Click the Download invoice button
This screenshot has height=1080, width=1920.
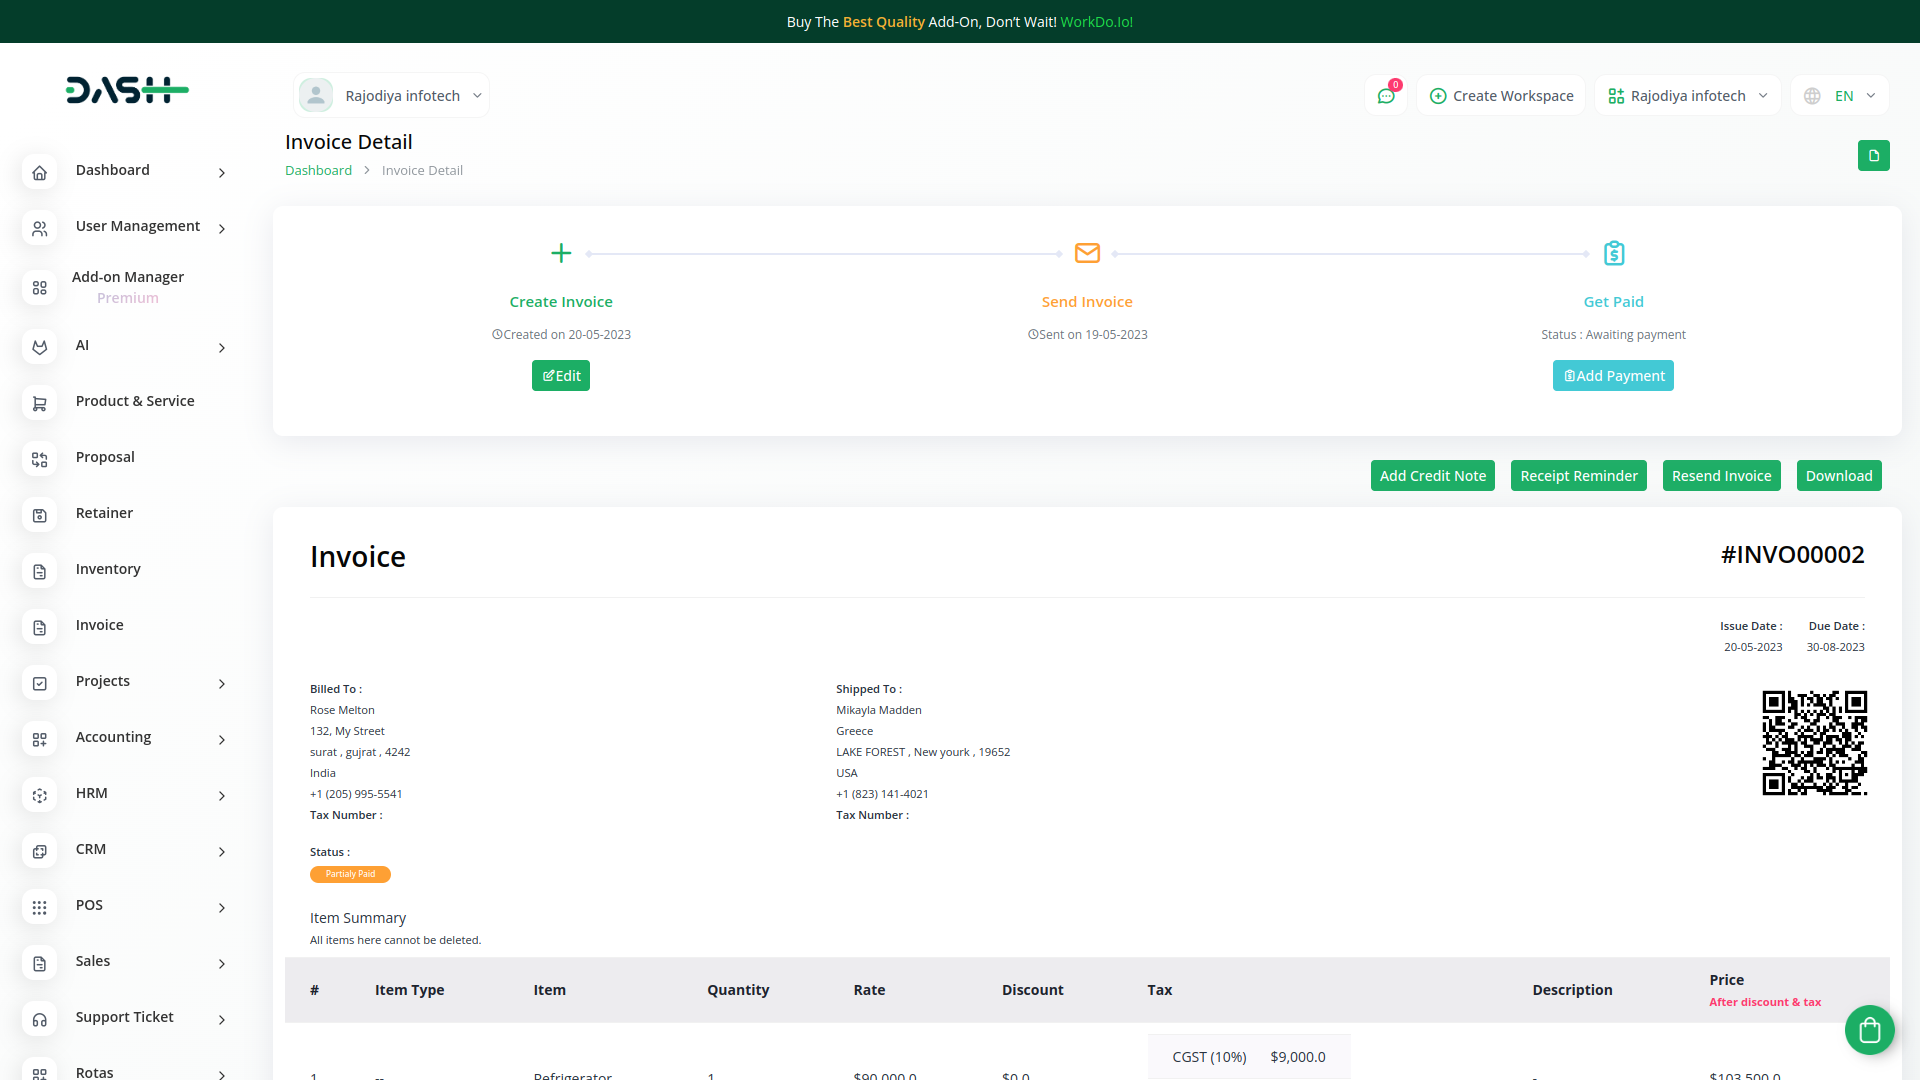click(x=1838, y=476)
